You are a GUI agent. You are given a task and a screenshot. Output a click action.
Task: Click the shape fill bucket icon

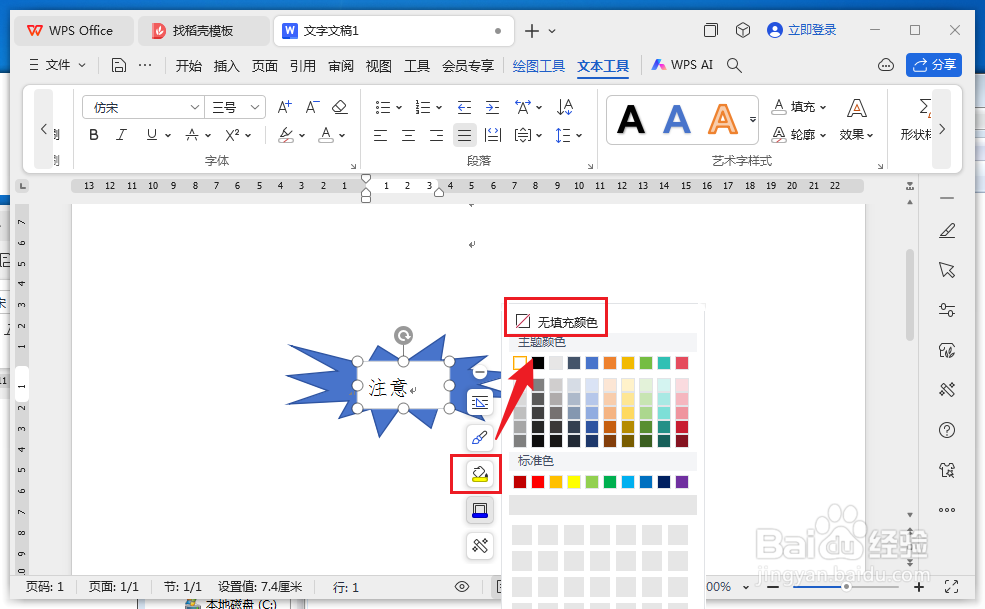tap(480, 473)
